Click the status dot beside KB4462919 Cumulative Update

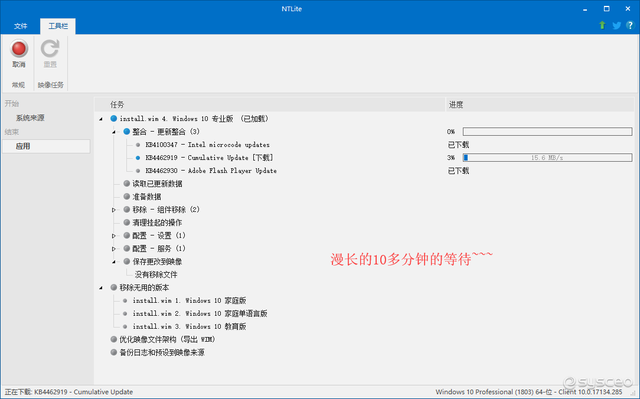(138, 157)
